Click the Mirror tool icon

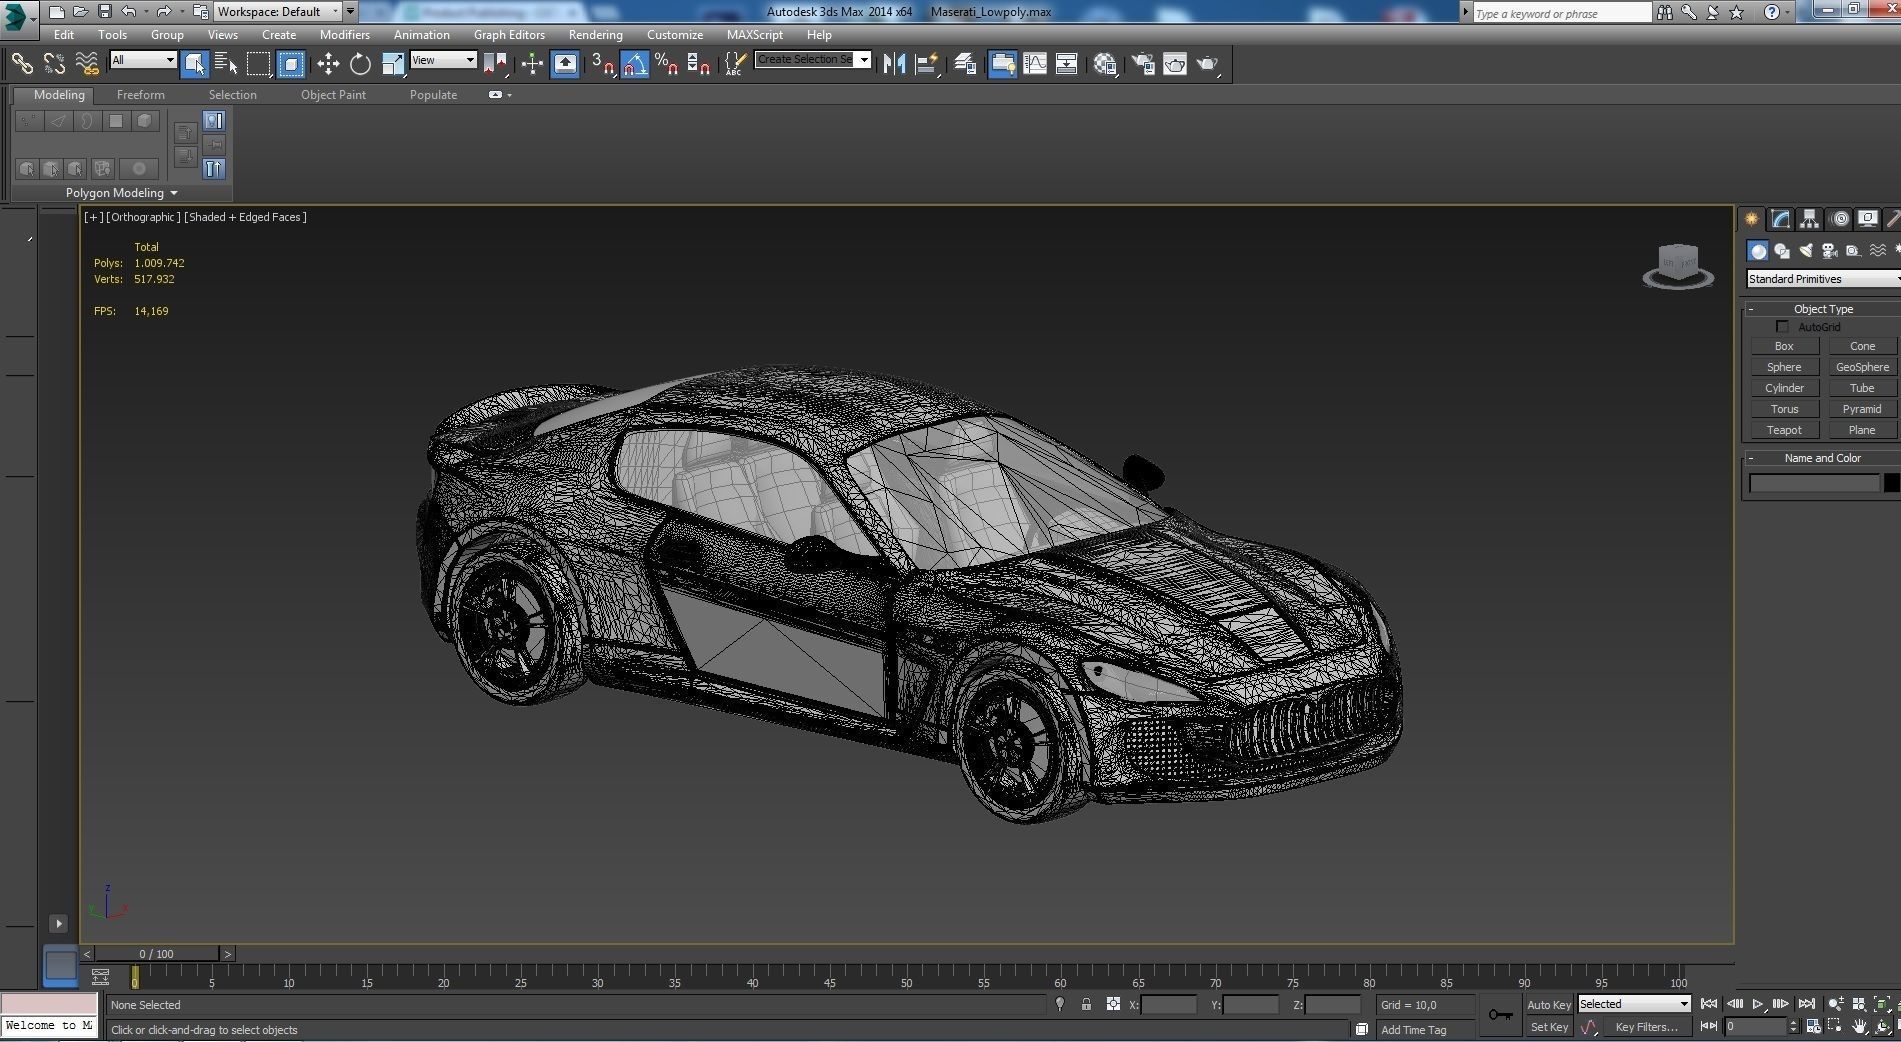tap(894, 64)
